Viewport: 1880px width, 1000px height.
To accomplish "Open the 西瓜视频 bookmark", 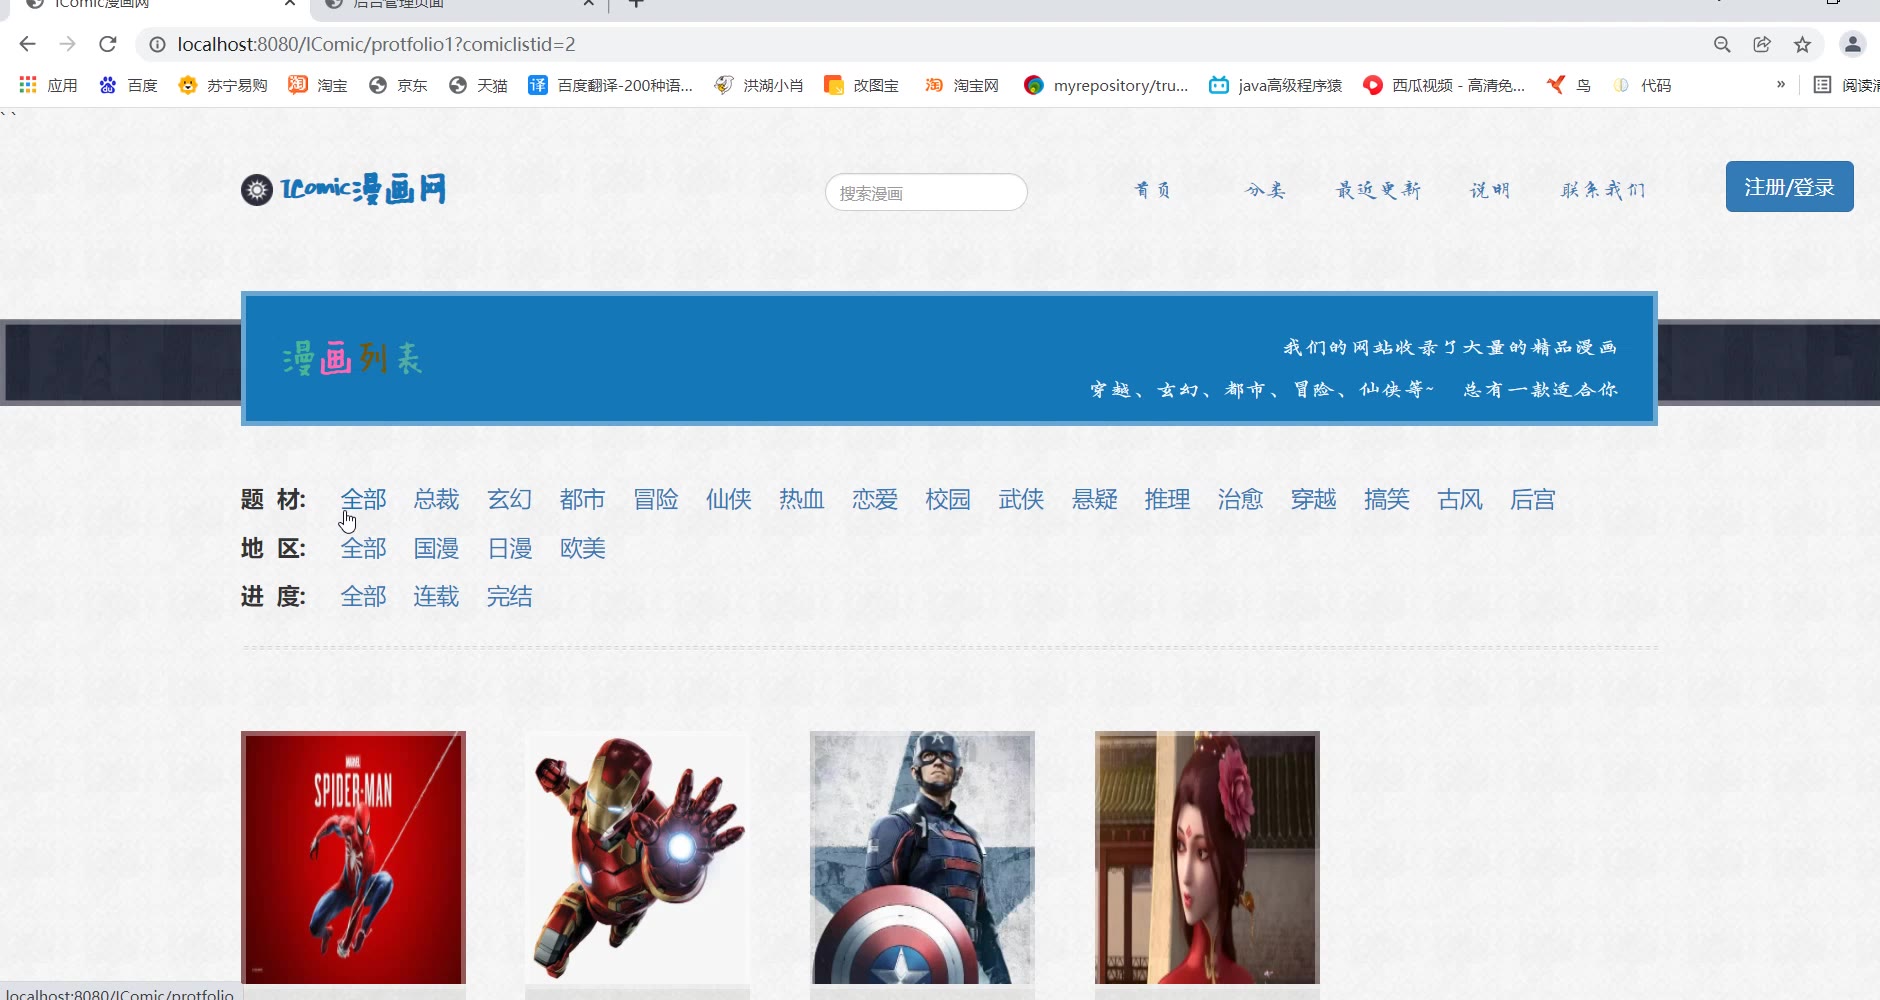I will (x=1444, y=85).
